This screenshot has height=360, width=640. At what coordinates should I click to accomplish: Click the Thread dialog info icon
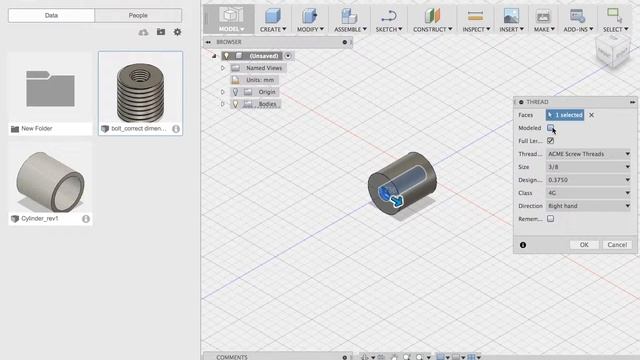[523, 245]
